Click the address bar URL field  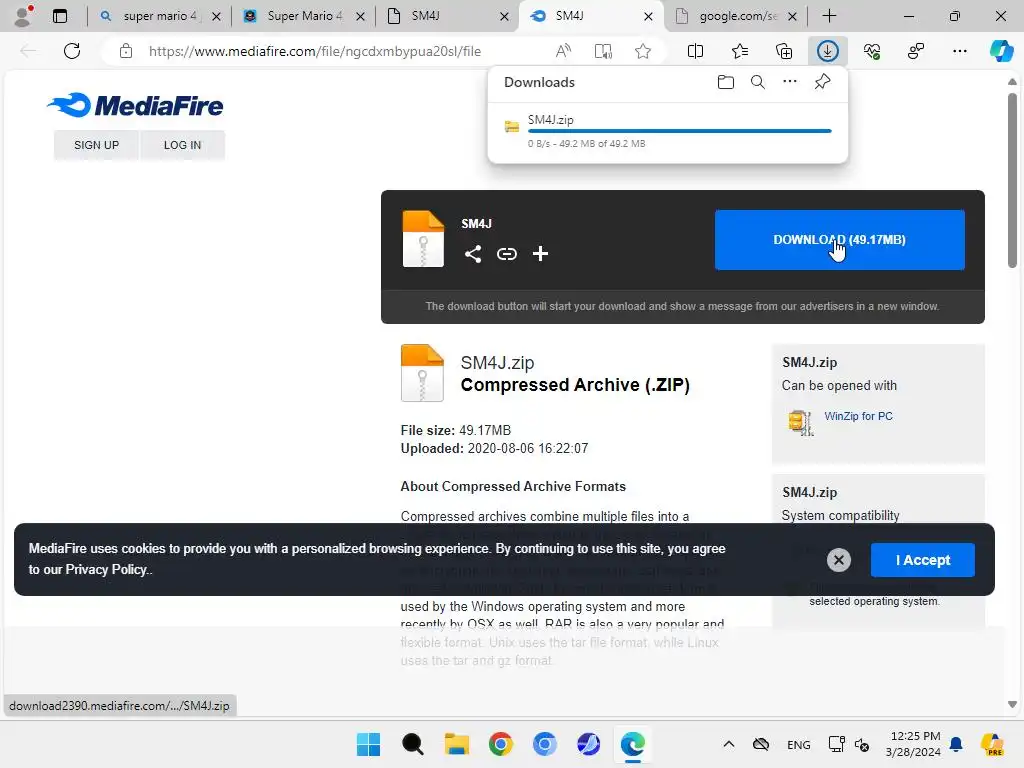pyautogui.click(x=315, y=51)
